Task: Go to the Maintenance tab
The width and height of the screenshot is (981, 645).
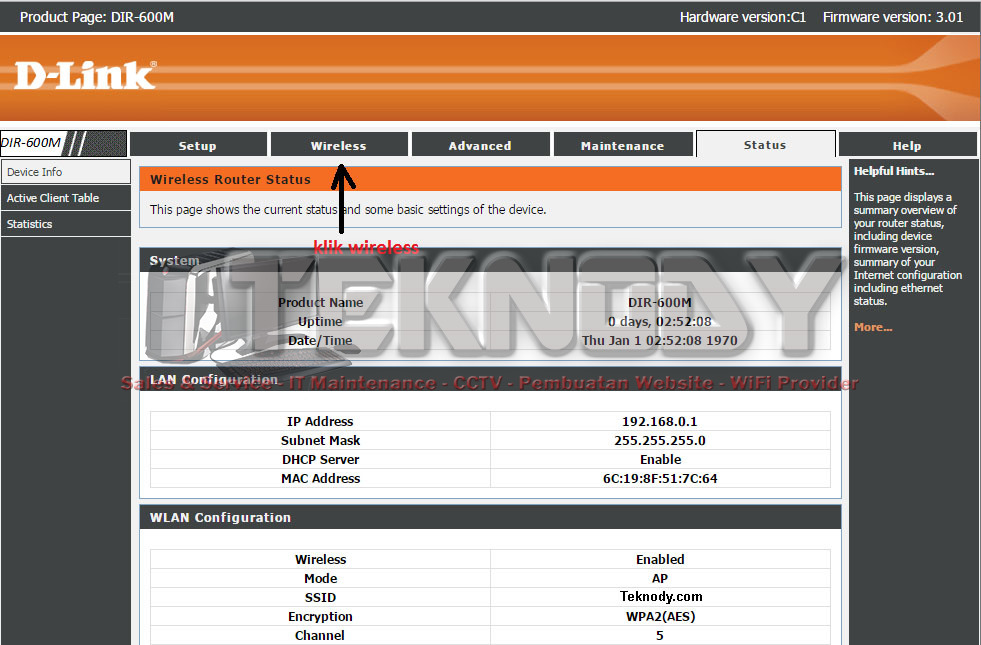Action: 623,145
